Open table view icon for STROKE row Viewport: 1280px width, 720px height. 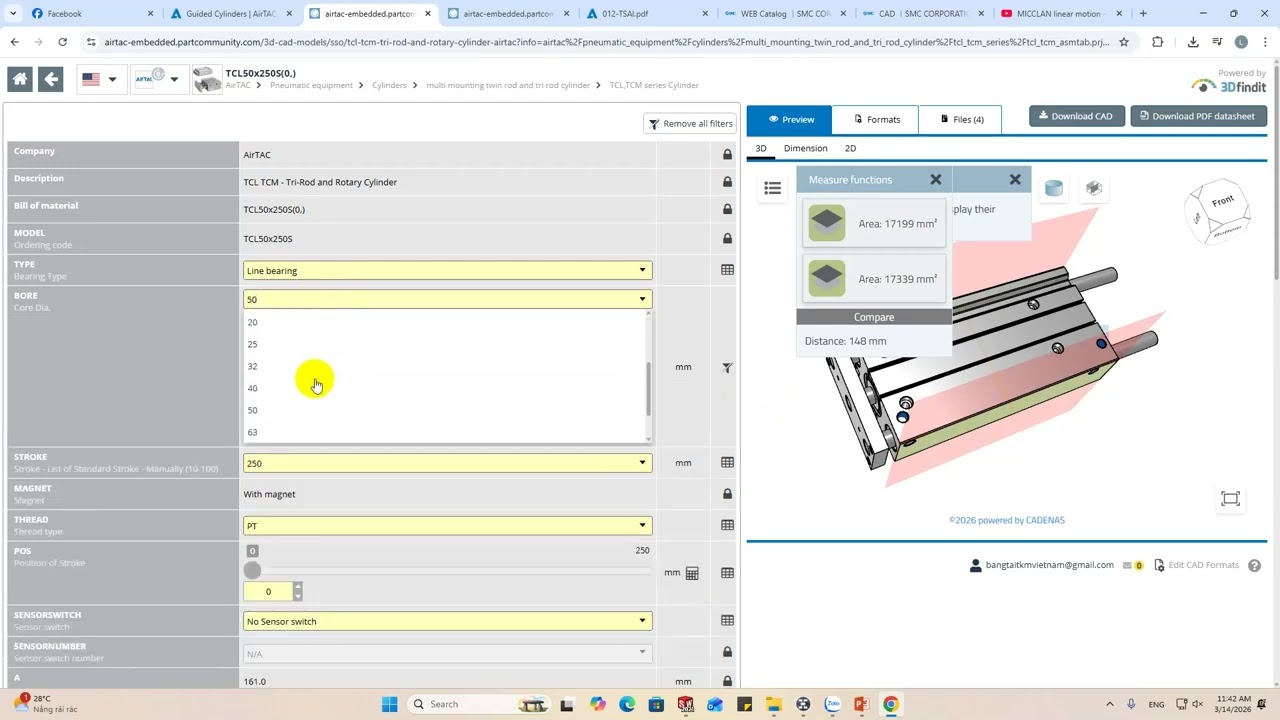[x=727, y=463]
